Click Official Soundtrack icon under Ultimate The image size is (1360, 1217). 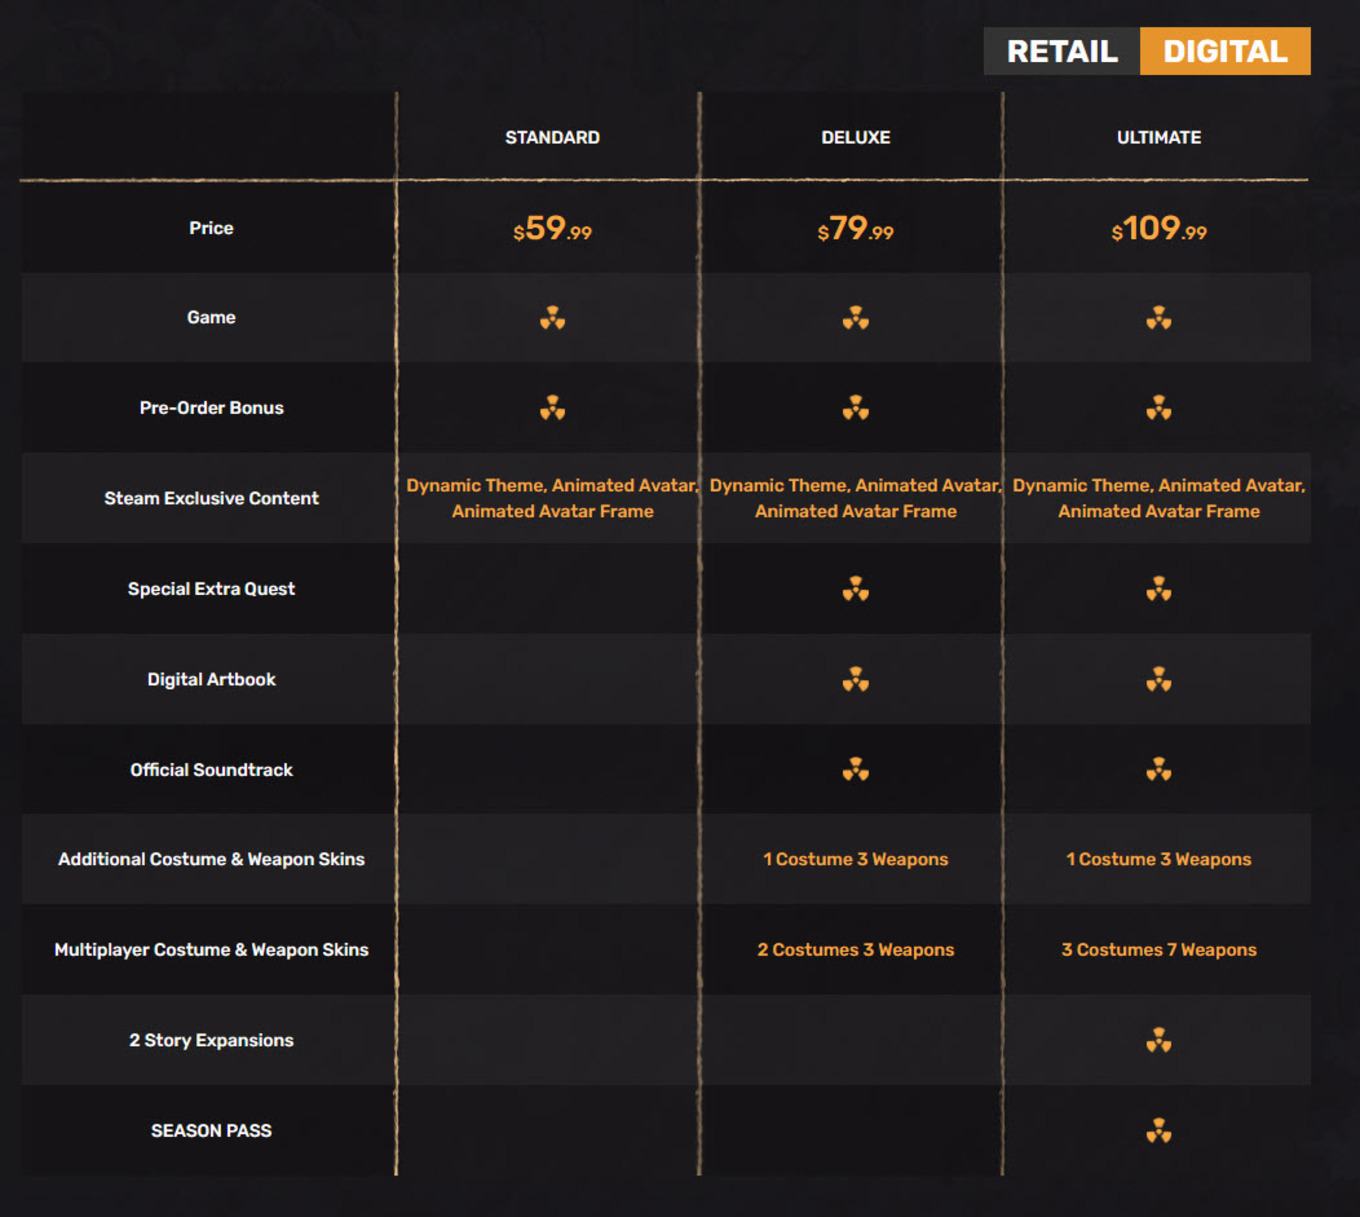pyautogui.click(x=1159, y=769)
